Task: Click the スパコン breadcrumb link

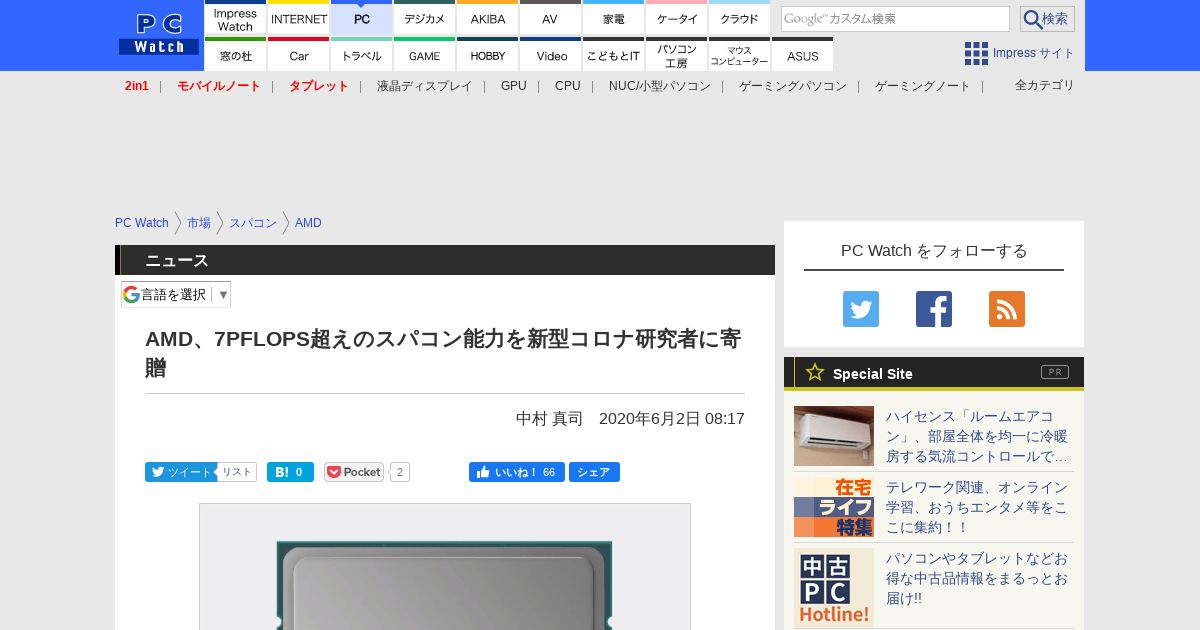Action: coord(253,223)
